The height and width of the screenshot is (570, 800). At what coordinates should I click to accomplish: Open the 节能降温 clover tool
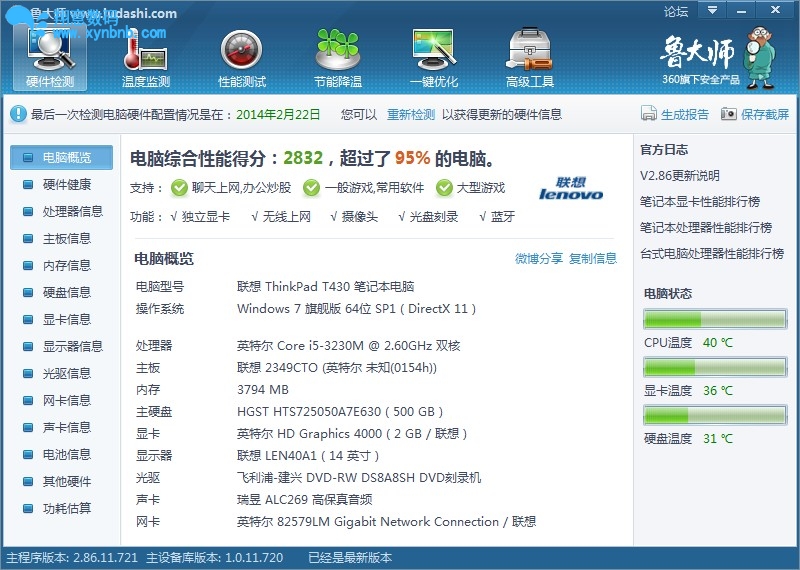(338, 59)
